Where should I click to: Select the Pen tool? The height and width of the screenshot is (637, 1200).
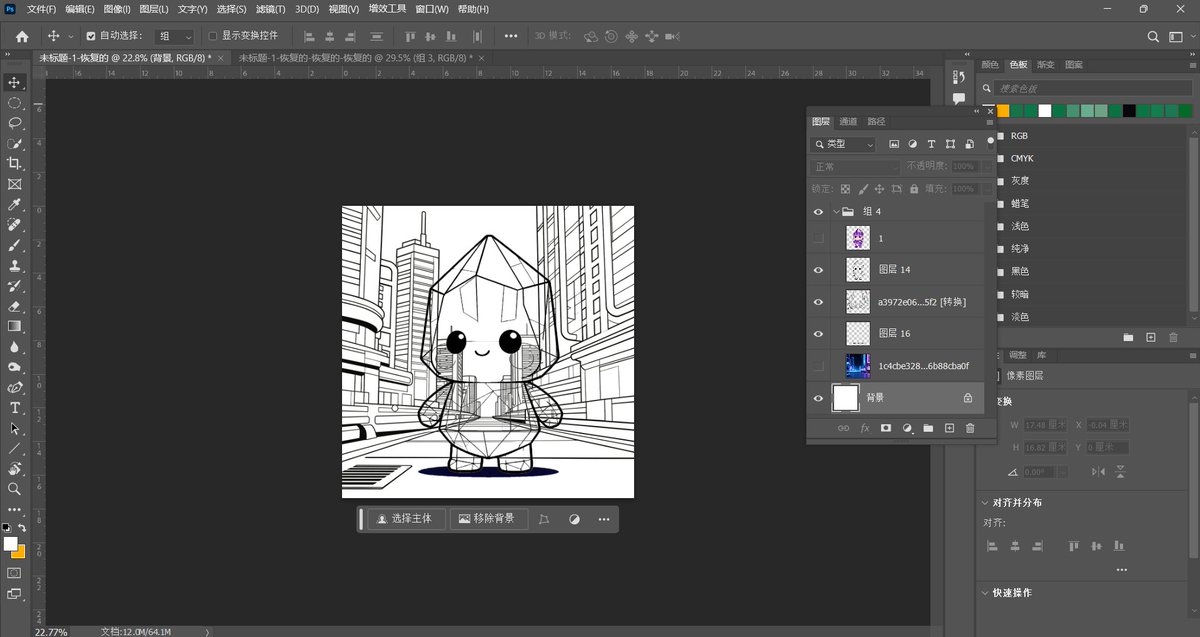(x=15, y=387)
